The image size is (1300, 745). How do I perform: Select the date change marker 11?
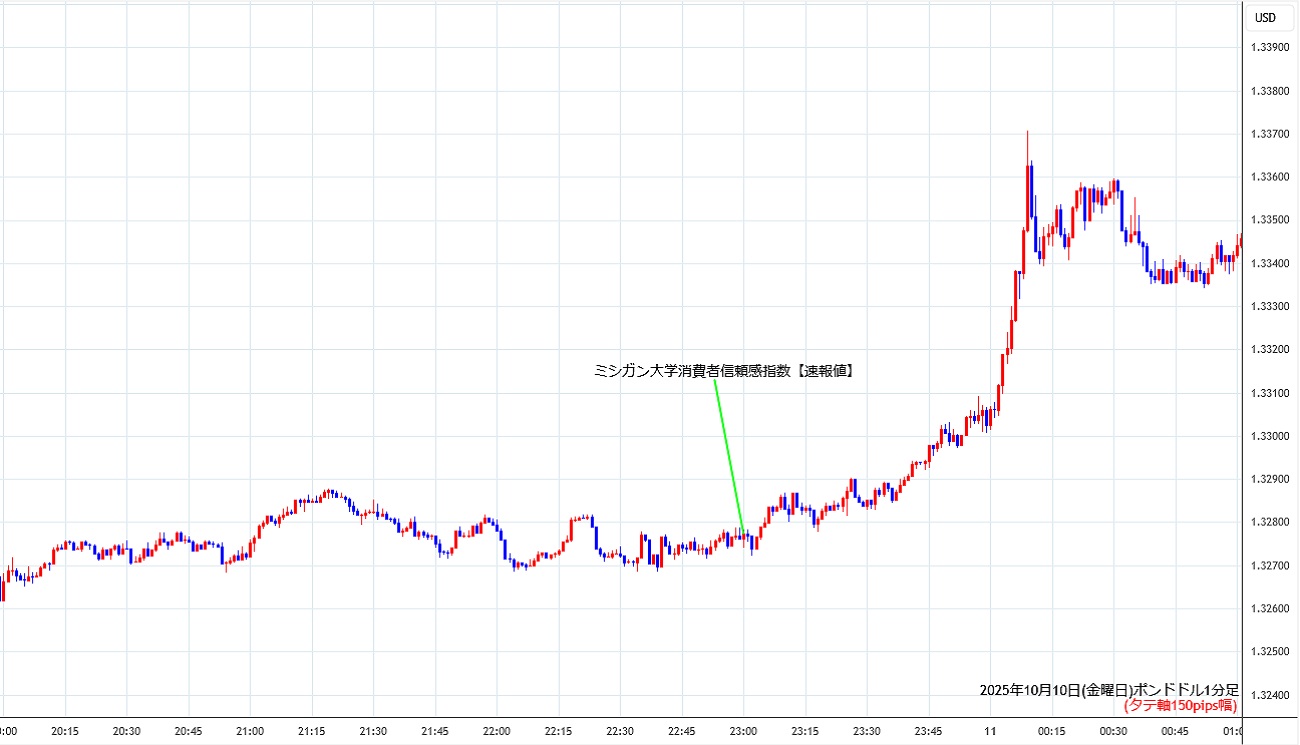click(x=990, y=731)
